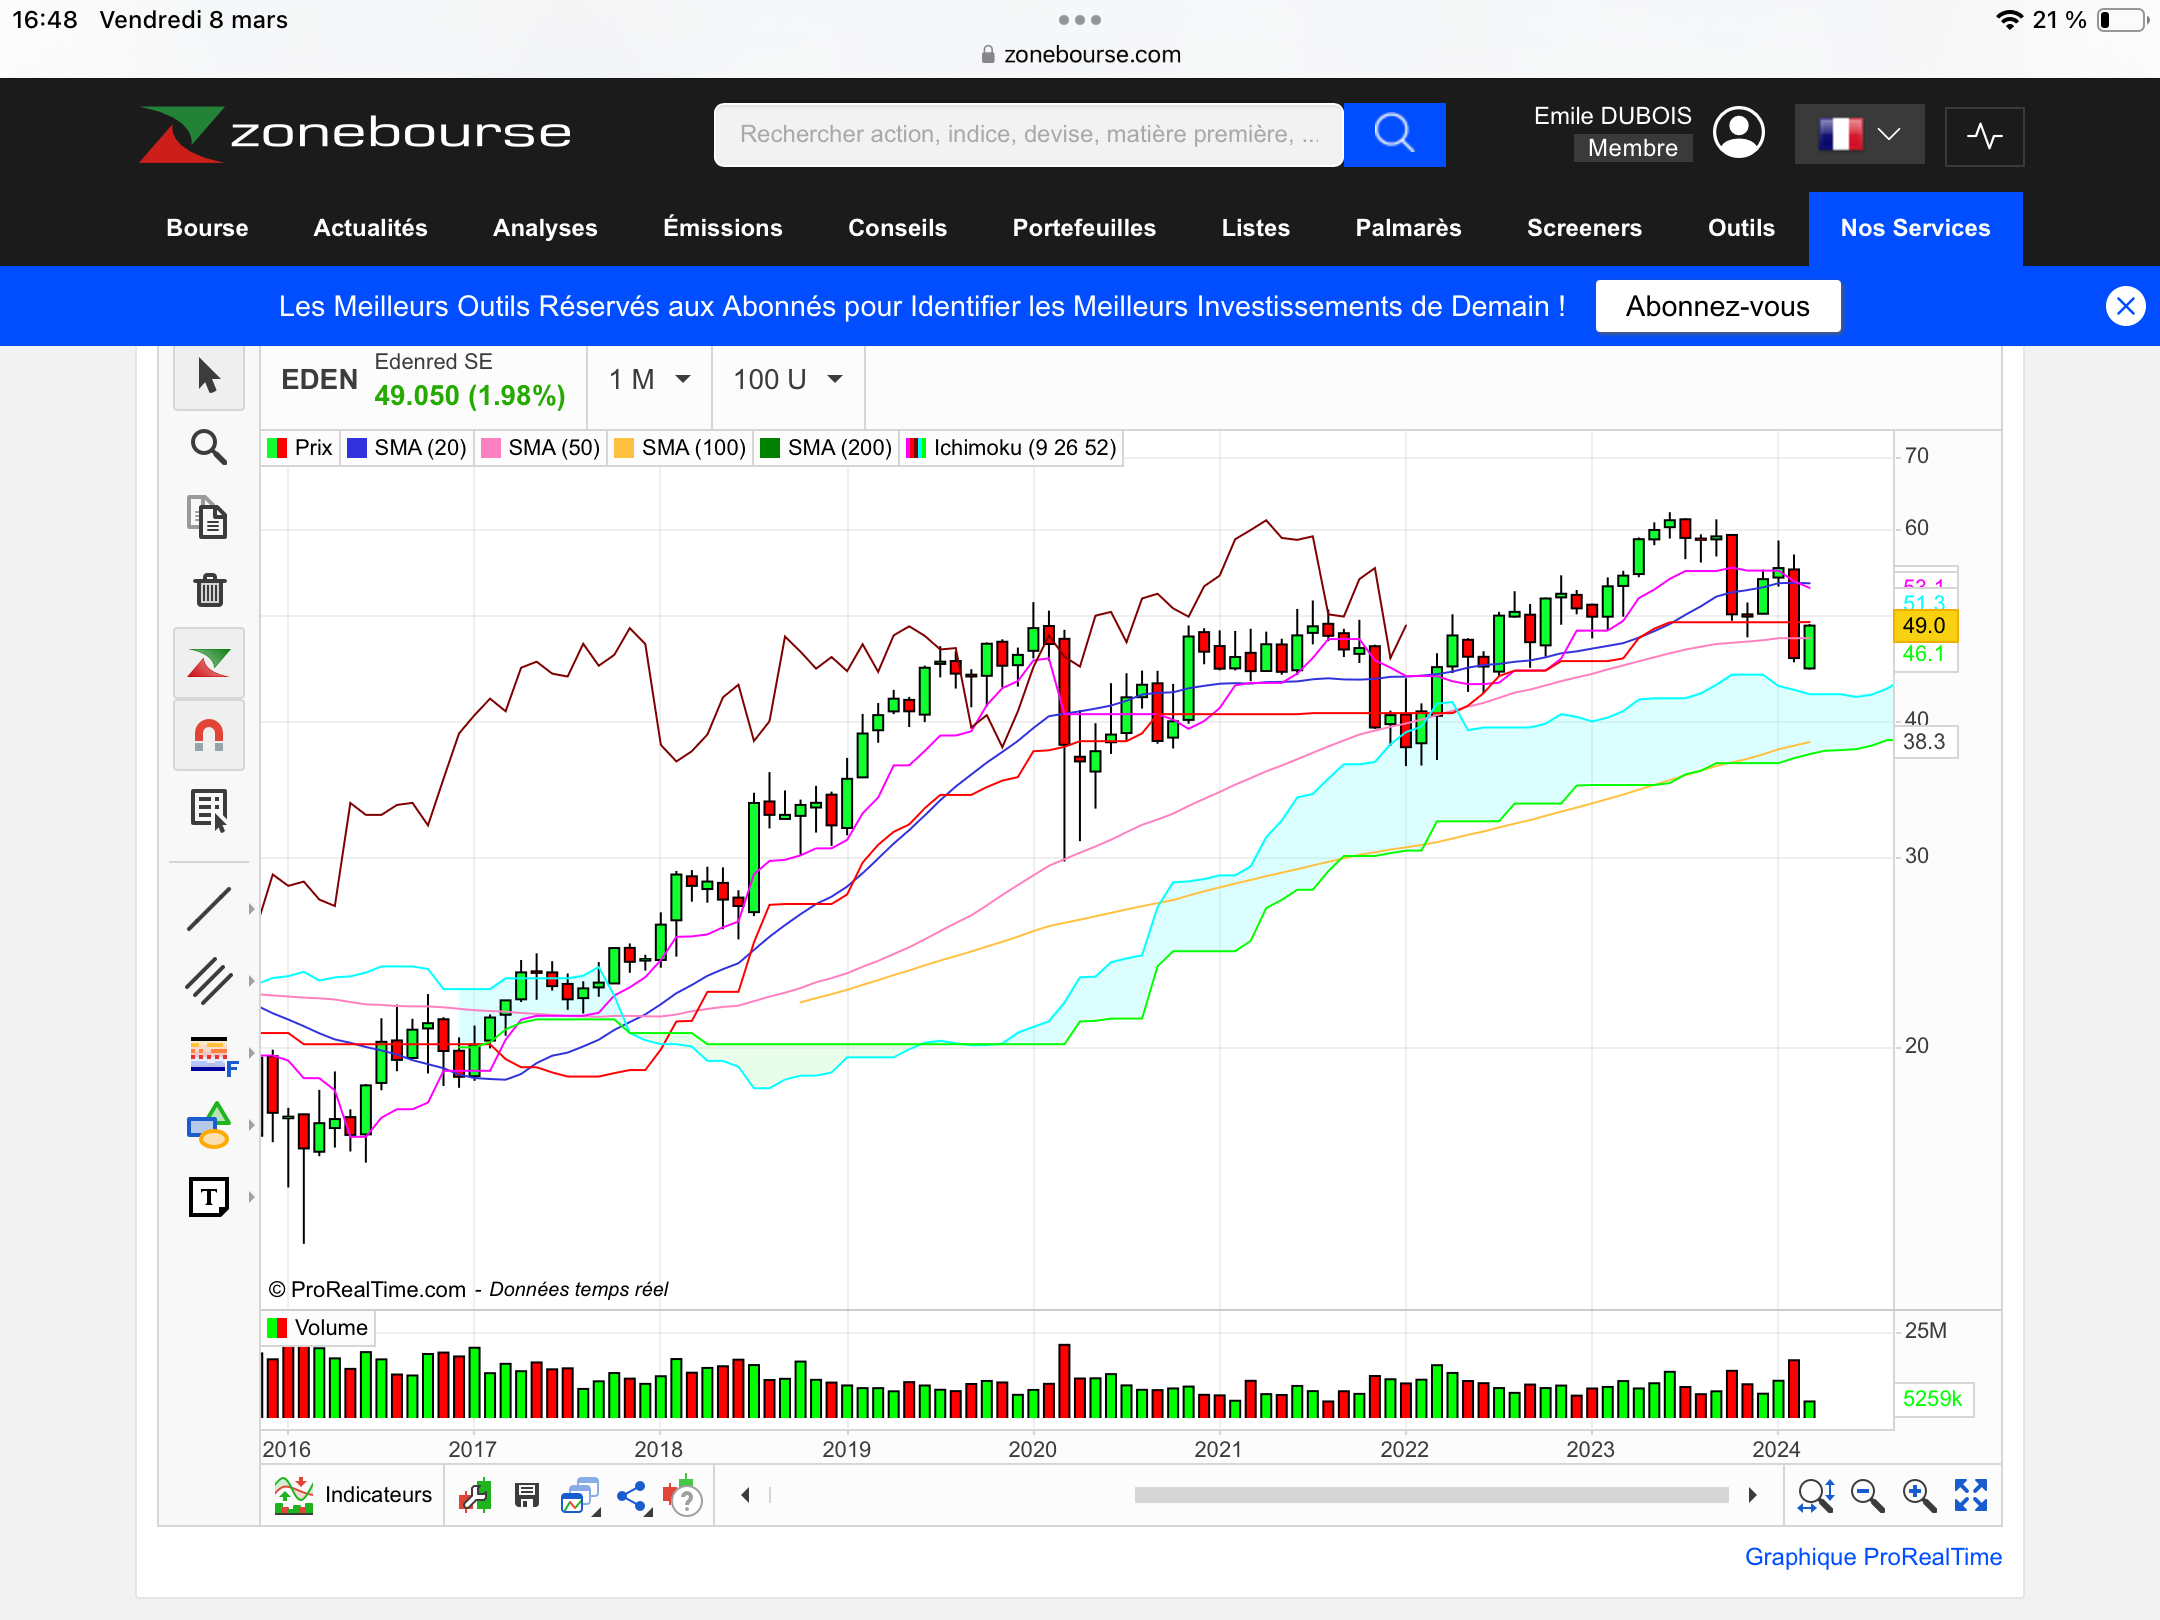The width and height of the screenshot is (2160, 1620).
Task: Open the Palmarès menu
Action: [1407, 228]
